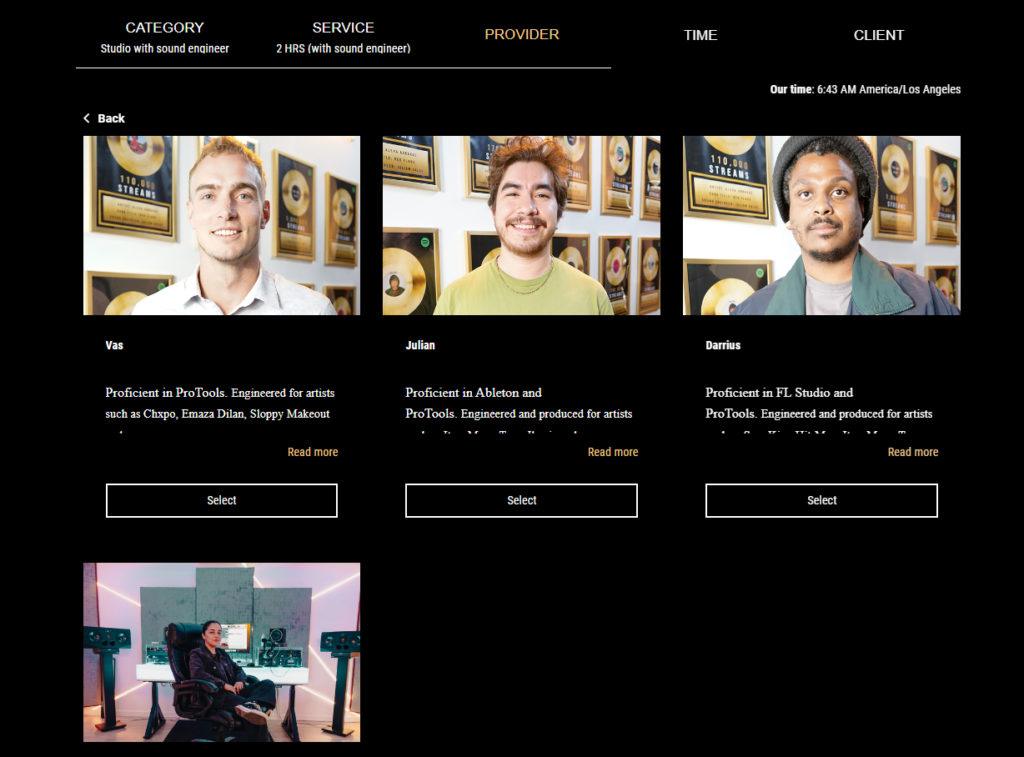Click Vas's profile photo

click(x=221, y=225)
